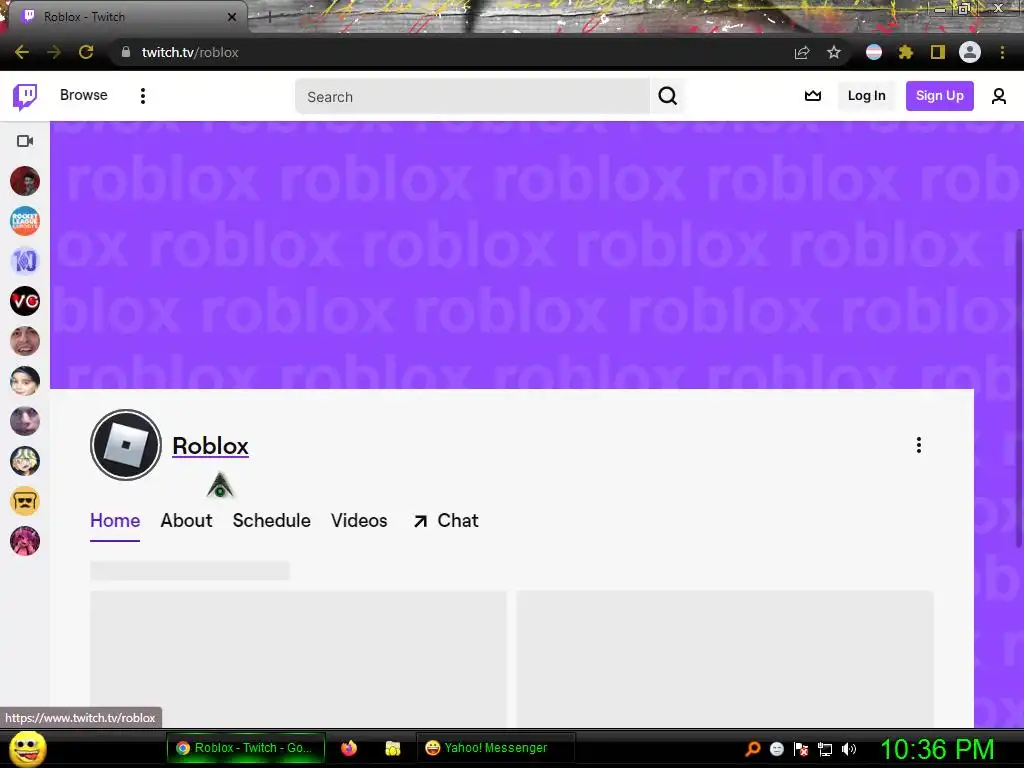Click the Log In button
Image resolution: width=1024 pixels, height=768 pixels.
click(x=866, y=96)
